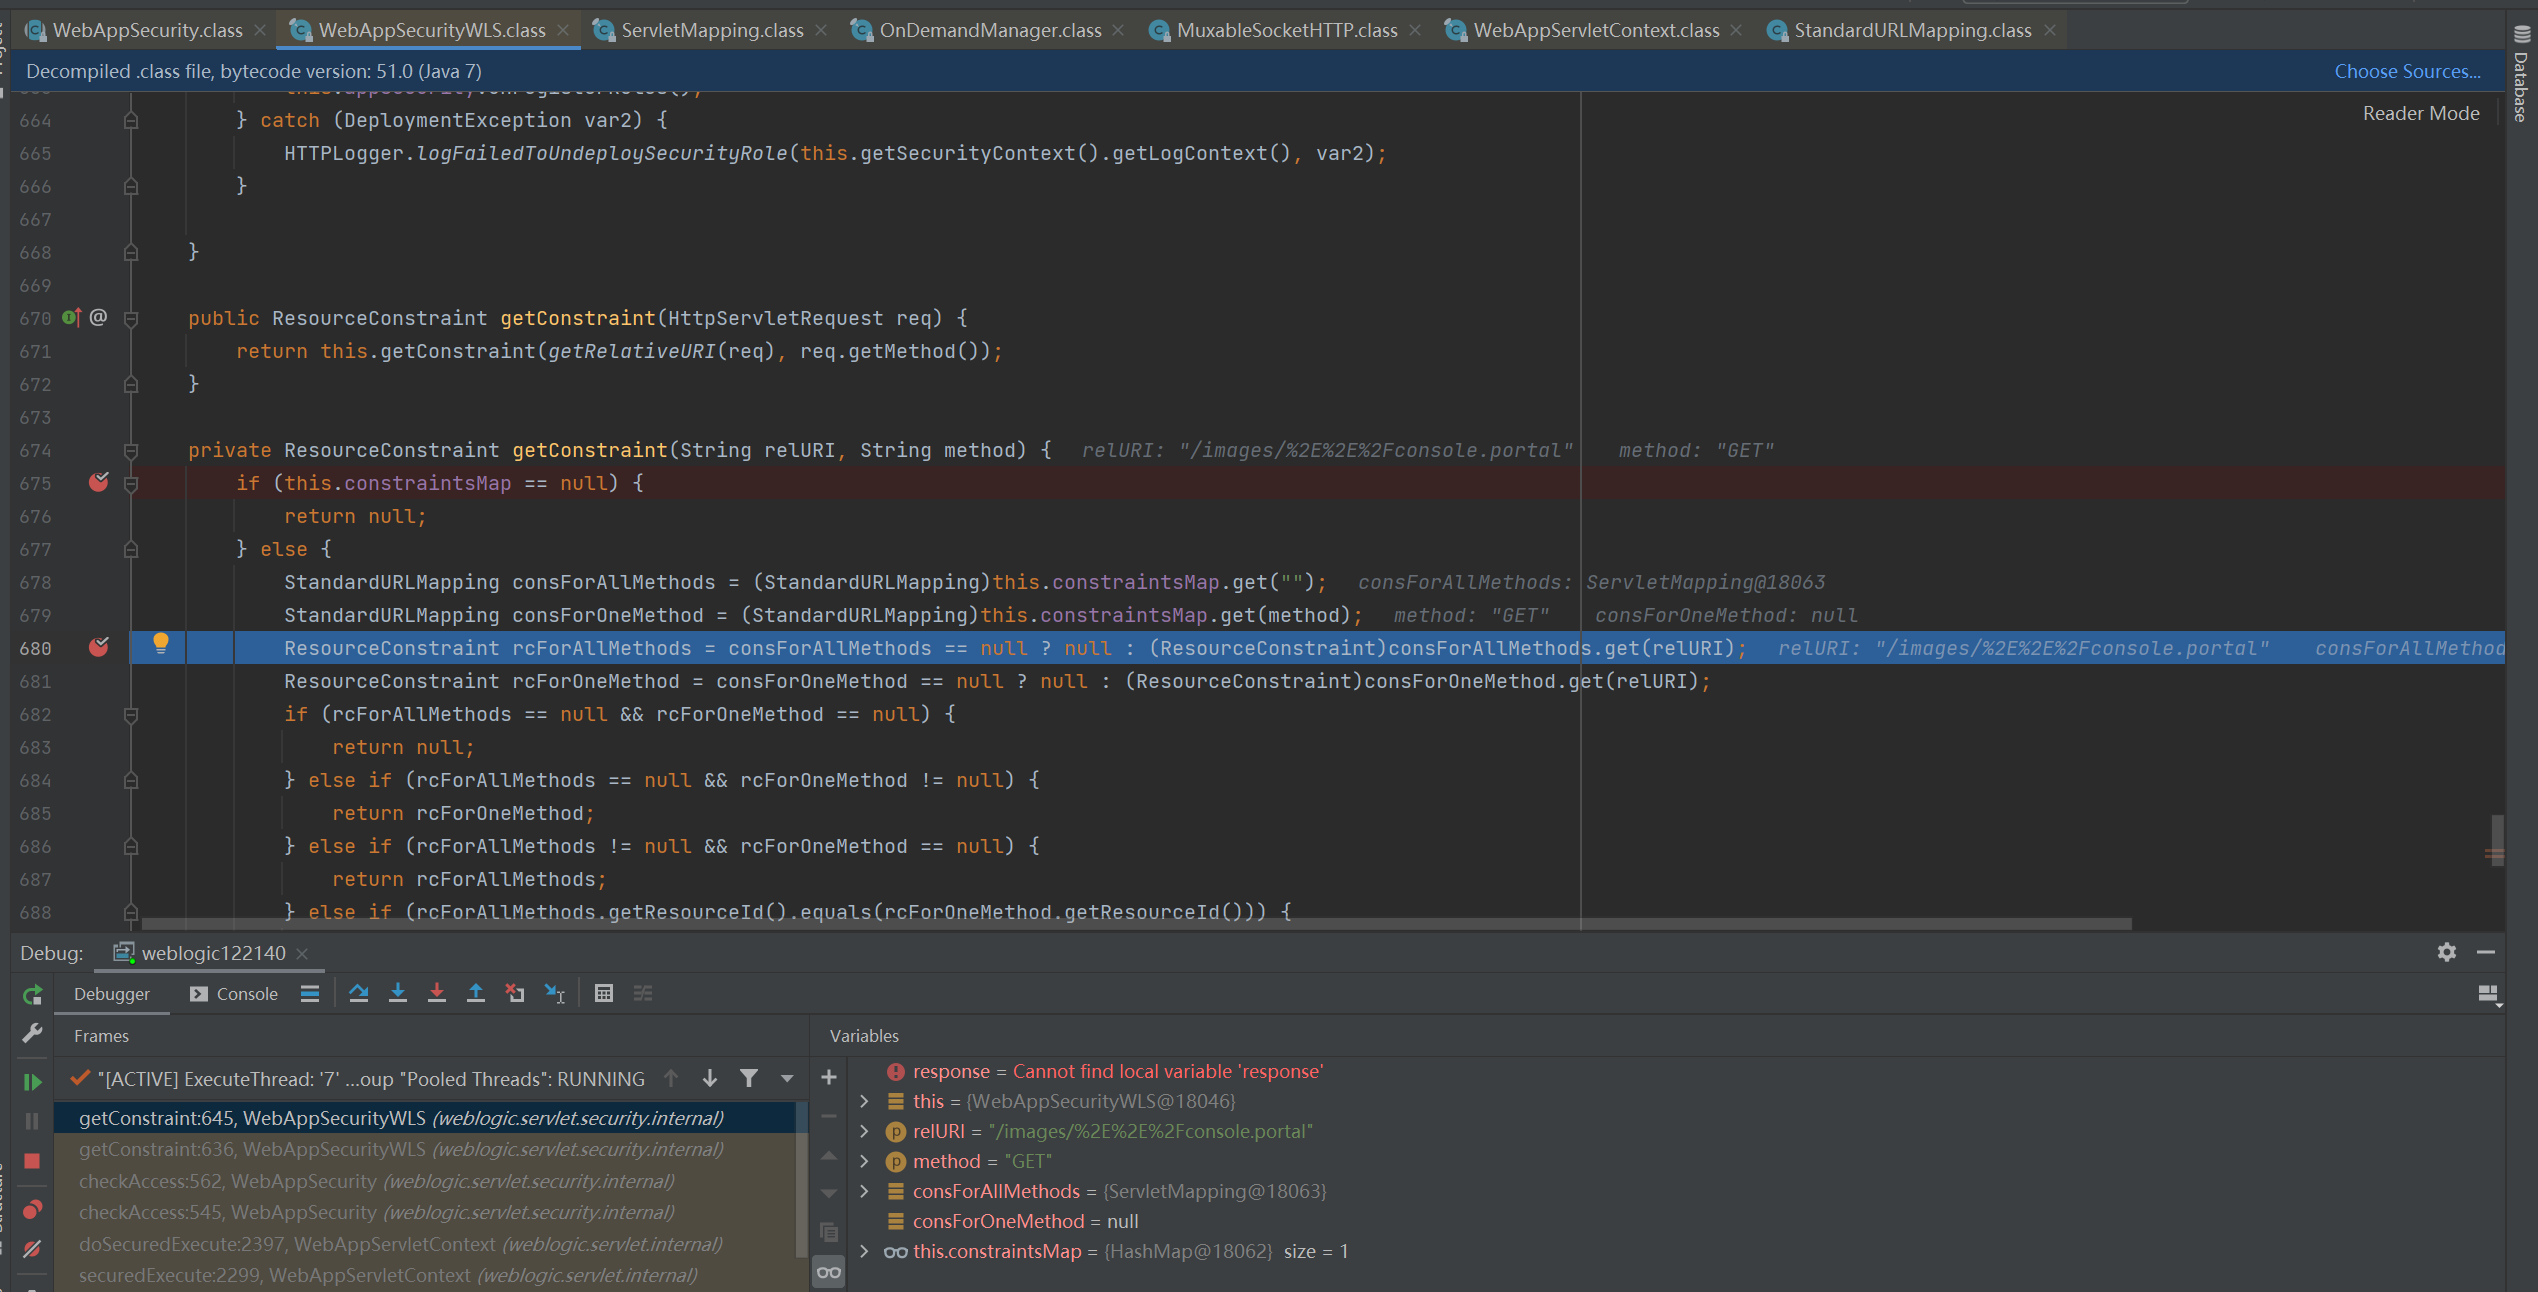Screen dimensions: 2538x1292
Task: Open debugger settings wrench icon
Action: pos(32,1033)
